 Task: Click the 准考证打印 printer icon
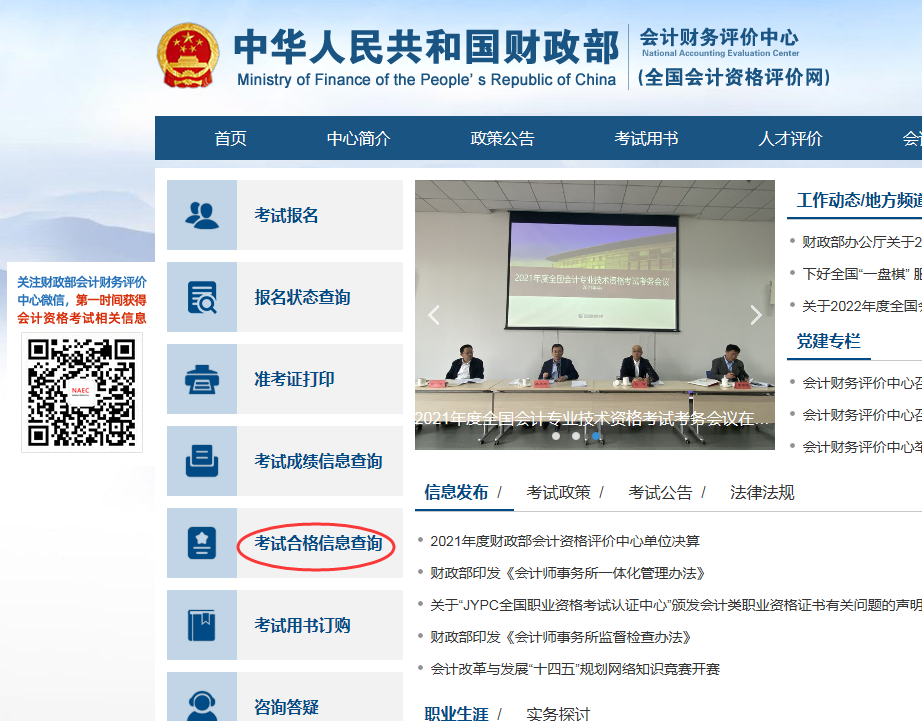pyautogui.click(x=202, y=379)
